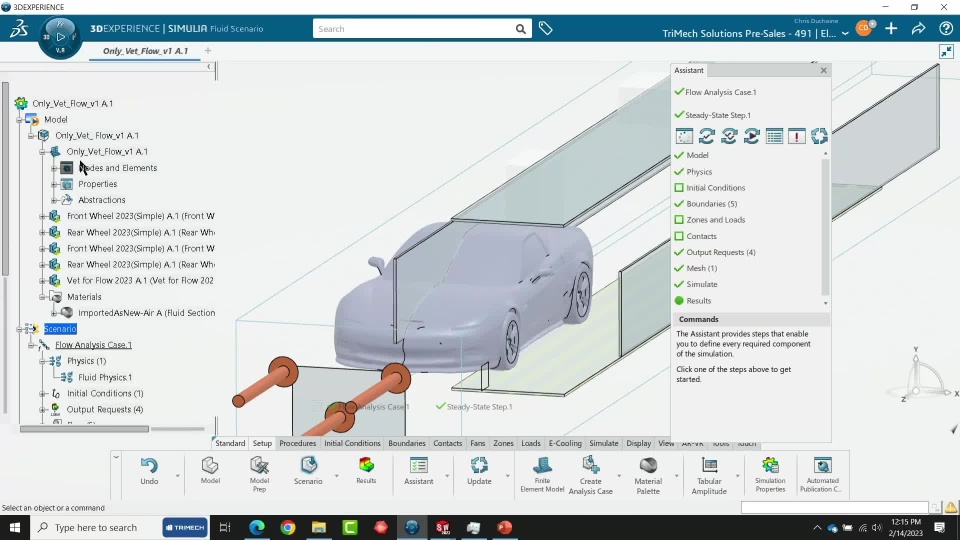Screen dimensions: 960x540
Task: Click the Assistant icon with arrows and play symbol
Action: pos(751,136)
